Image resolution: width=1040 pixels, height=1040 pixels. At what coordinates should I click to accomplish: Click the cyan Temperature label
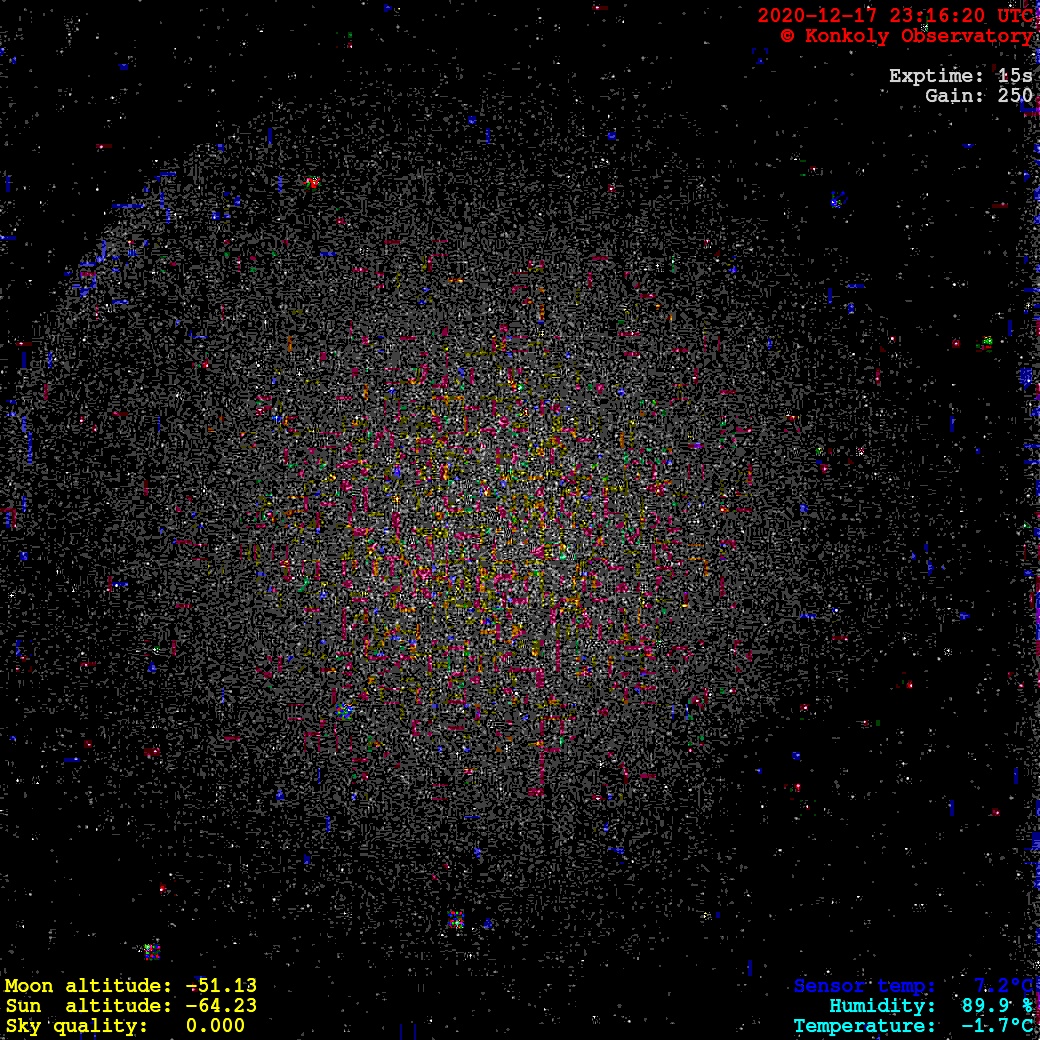864,1026
